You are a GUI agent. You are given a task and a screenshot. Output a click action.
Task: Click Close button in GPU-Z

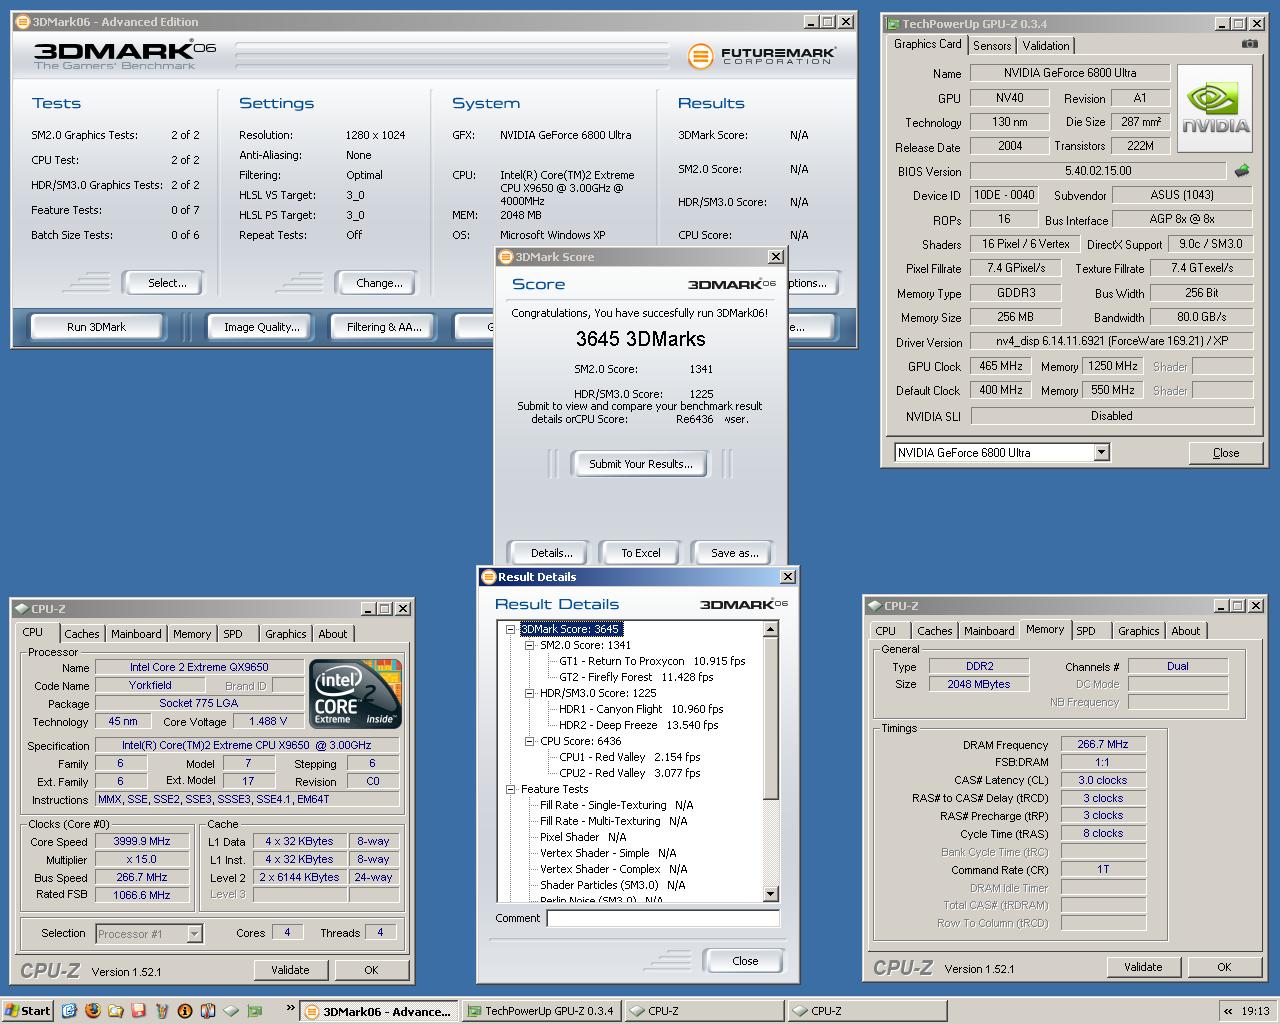point(1226,453)
